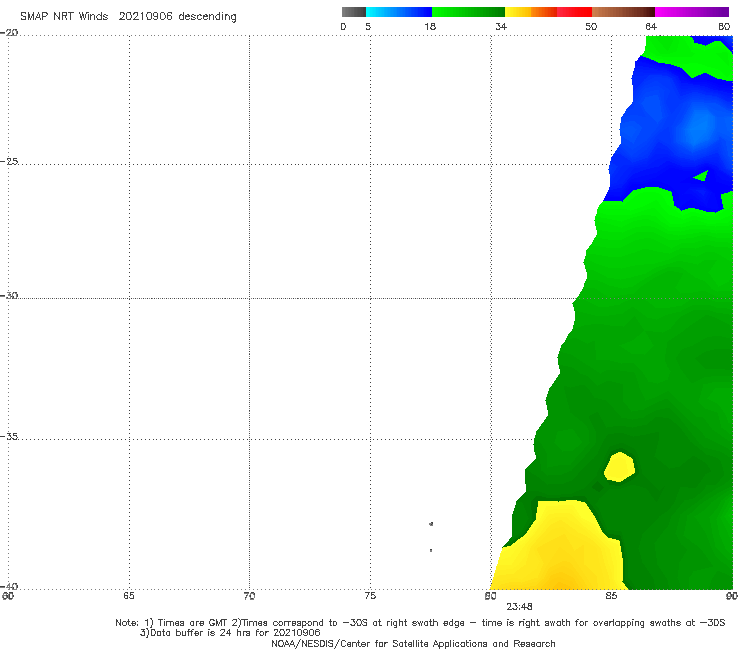Click the yellow-orange segment of the color bar
The height and width of the screenshot is (650, 740).
(x=531, y=12)
